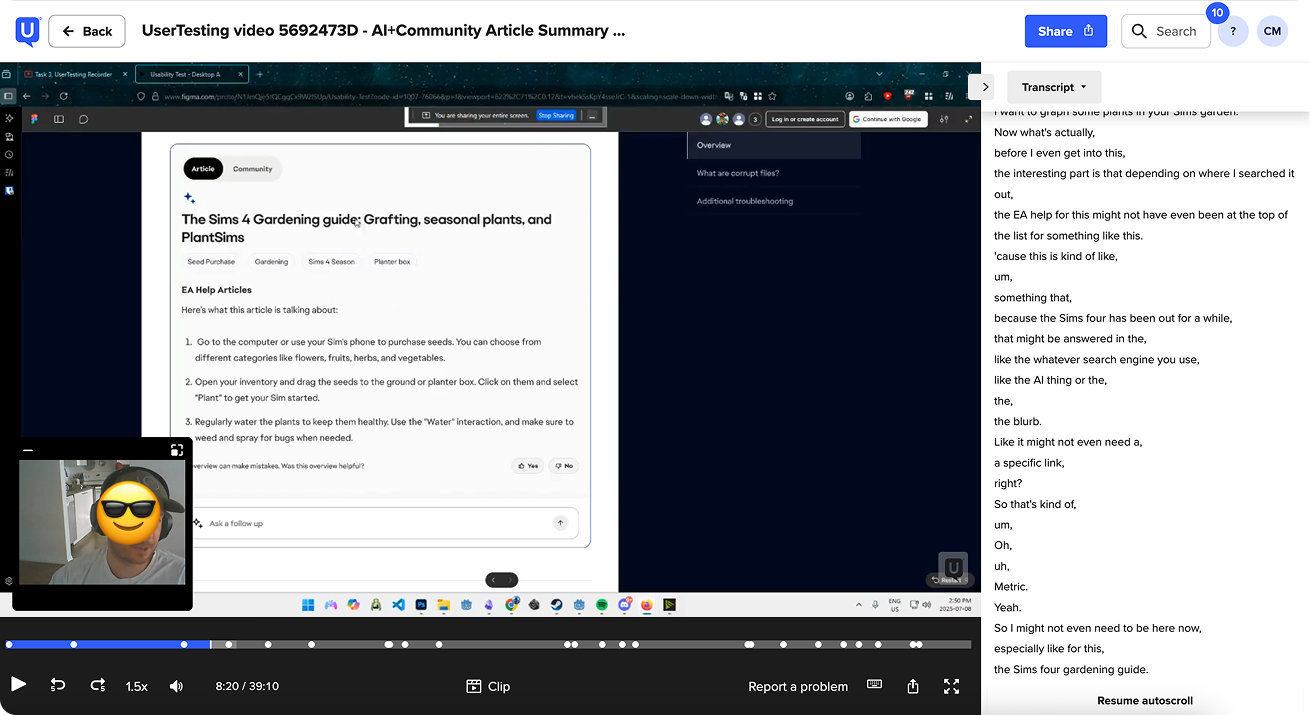Select the Task 3 UserTesting Recorder browser tab

tap(75, 74)
